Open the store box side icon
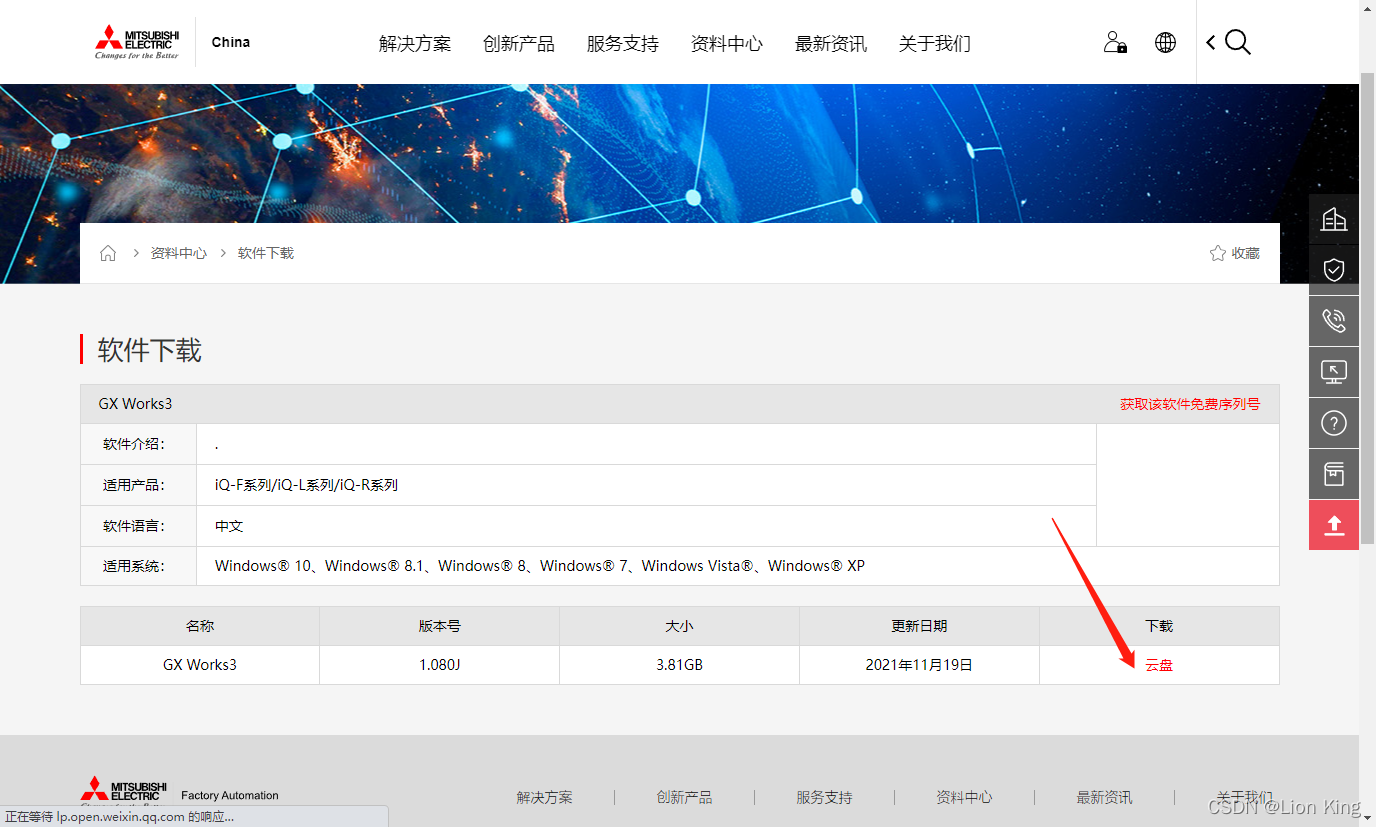Image resolution: width=1376 pixels, height=827 pixels. click(1334, 474)
